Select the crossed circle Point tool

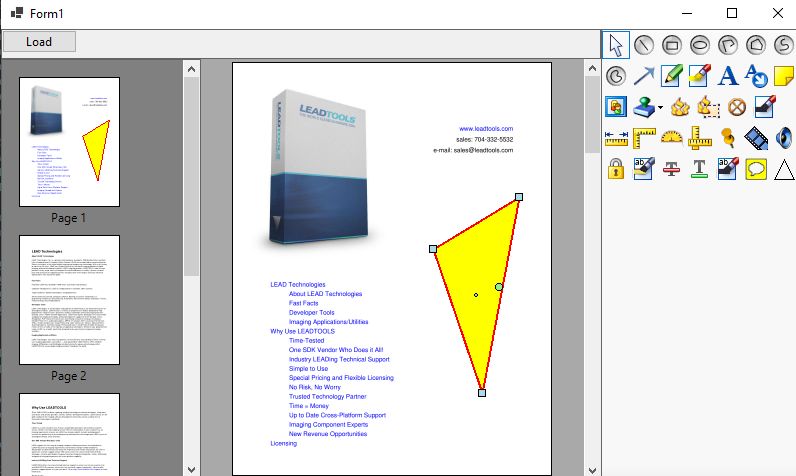coord(737,107)
